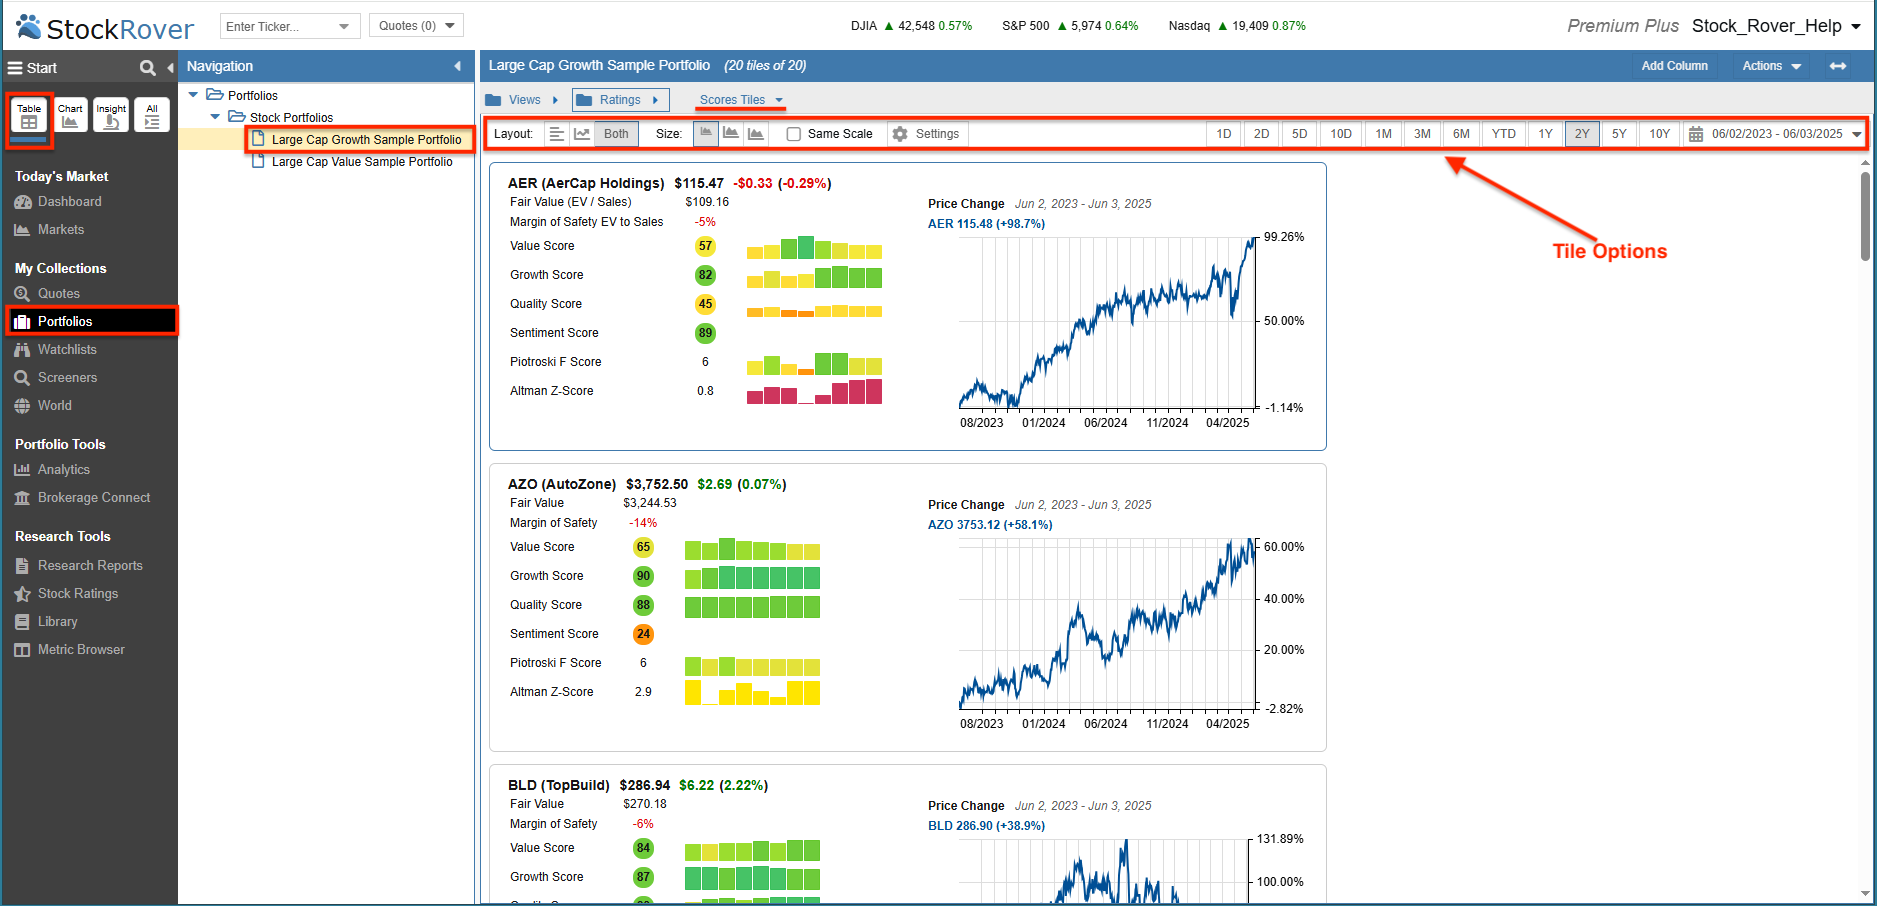Choose the text-only layout icon
Image resolution: width=1877 pixels, height=906 pixels.
coord(557,134)
